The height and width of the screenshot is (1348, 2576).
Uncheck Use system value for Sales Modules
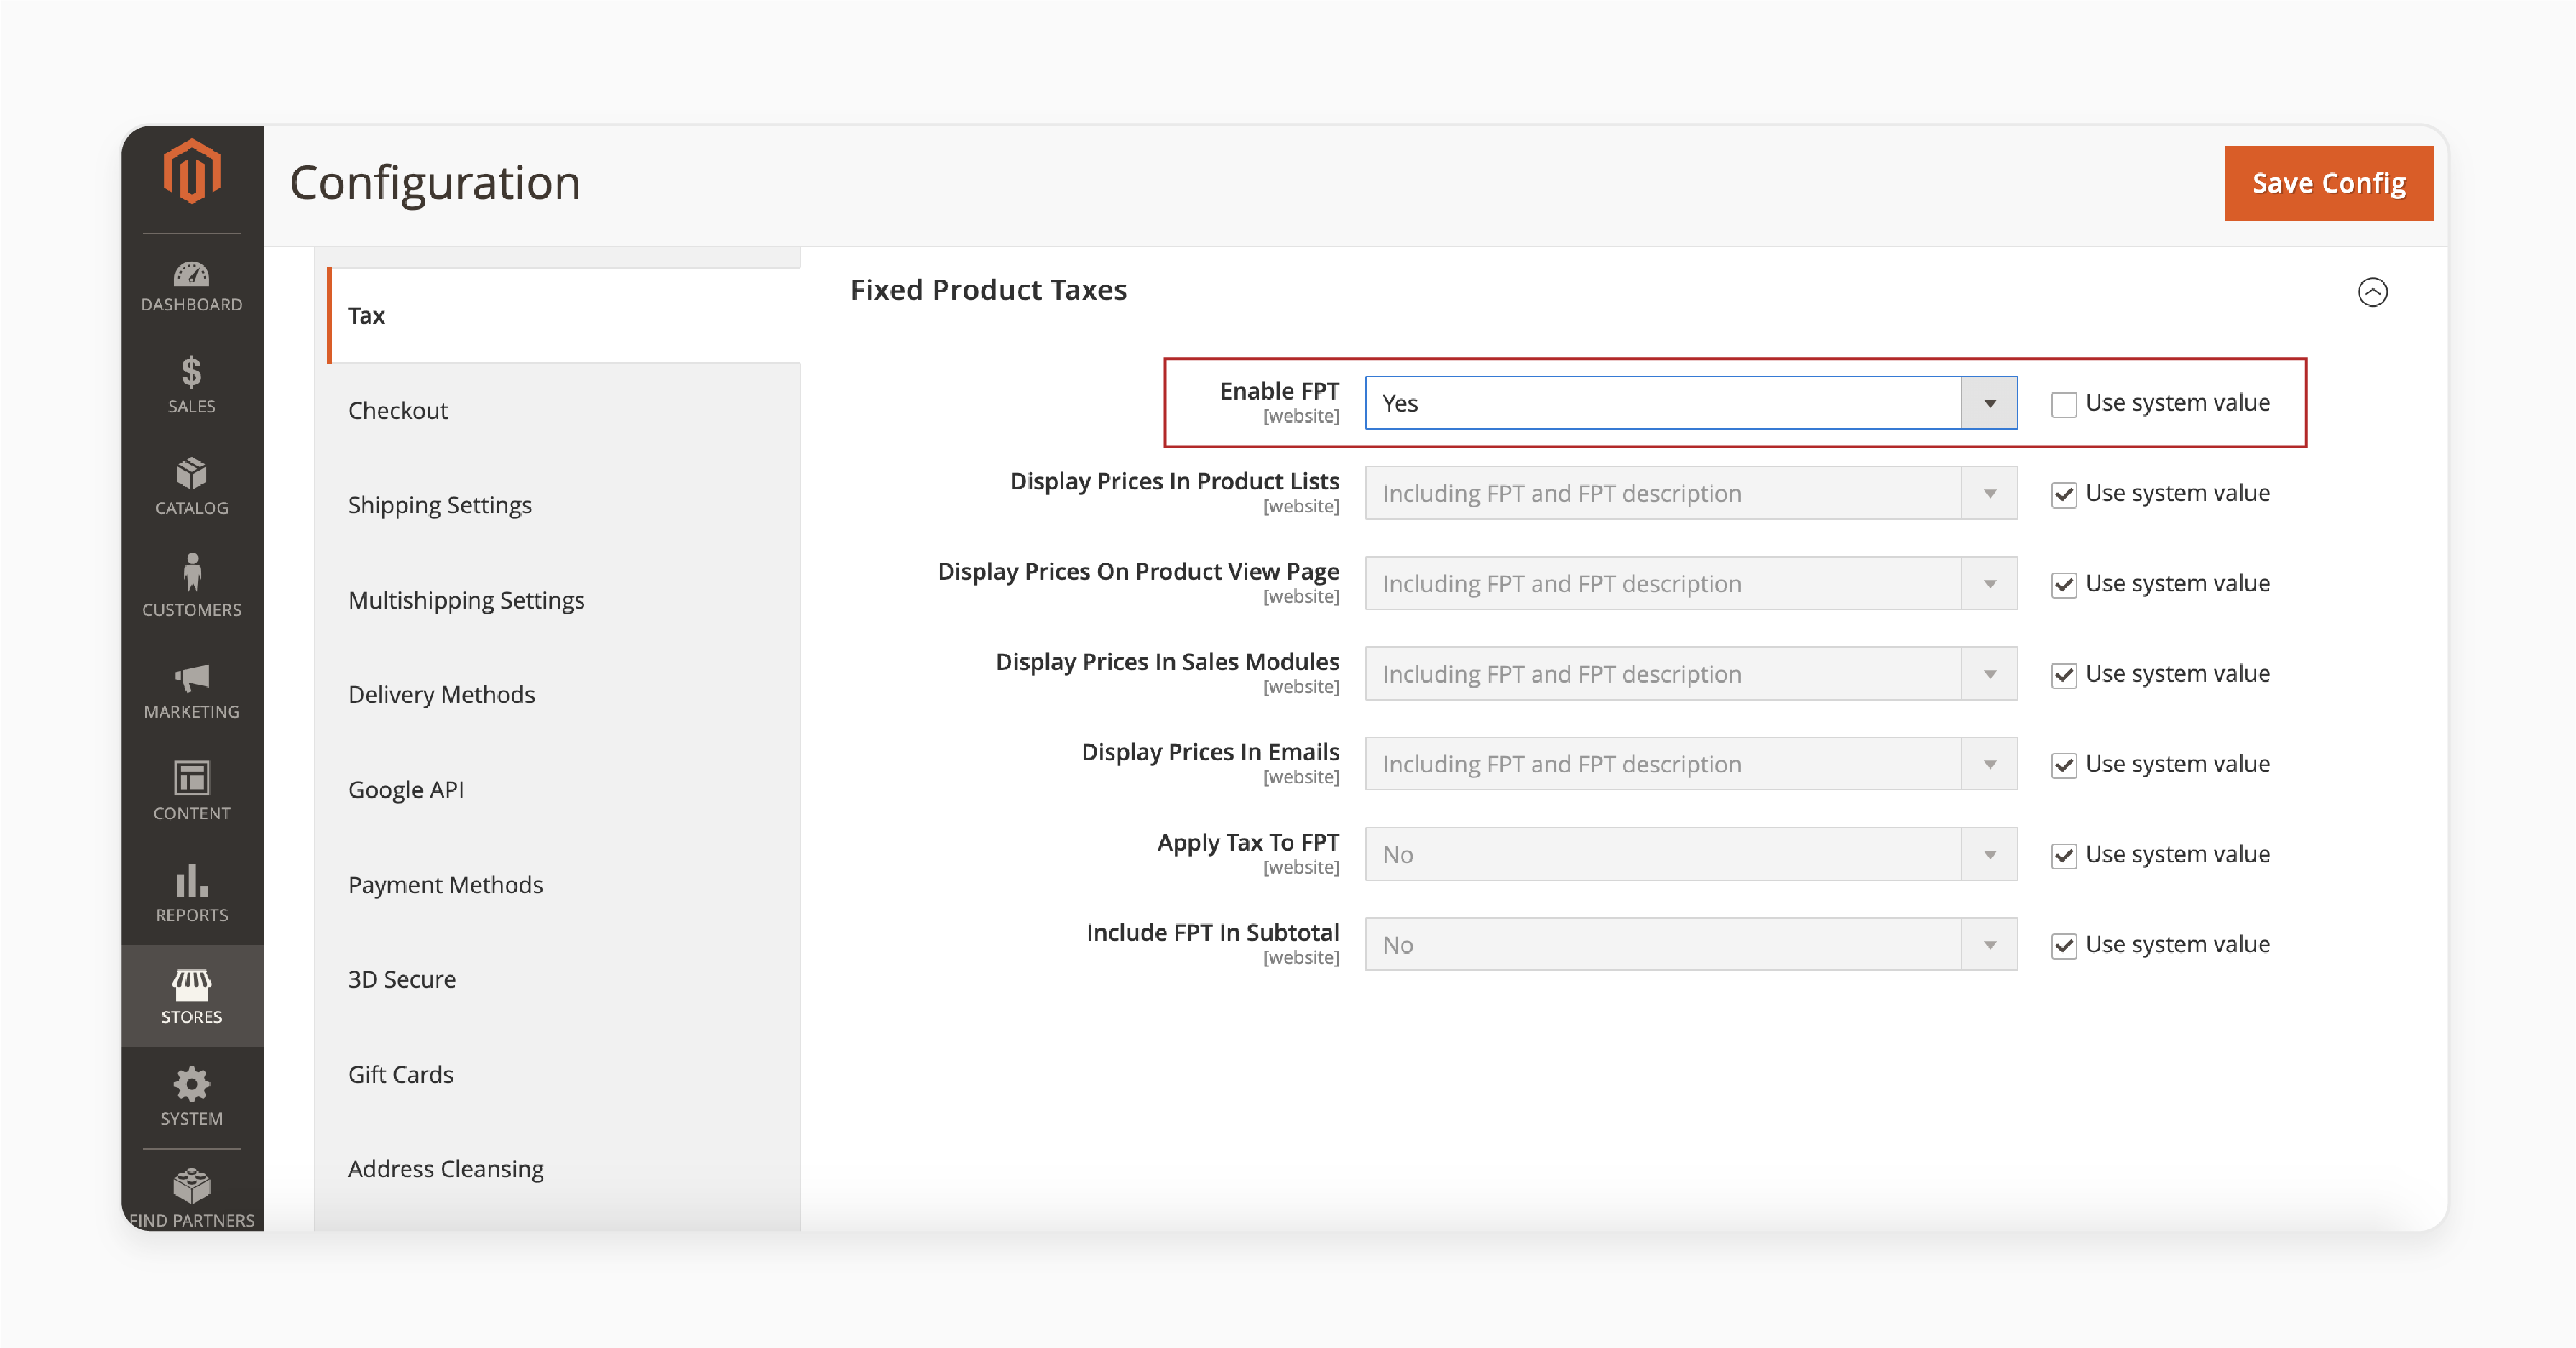(x=2063, y=675)
